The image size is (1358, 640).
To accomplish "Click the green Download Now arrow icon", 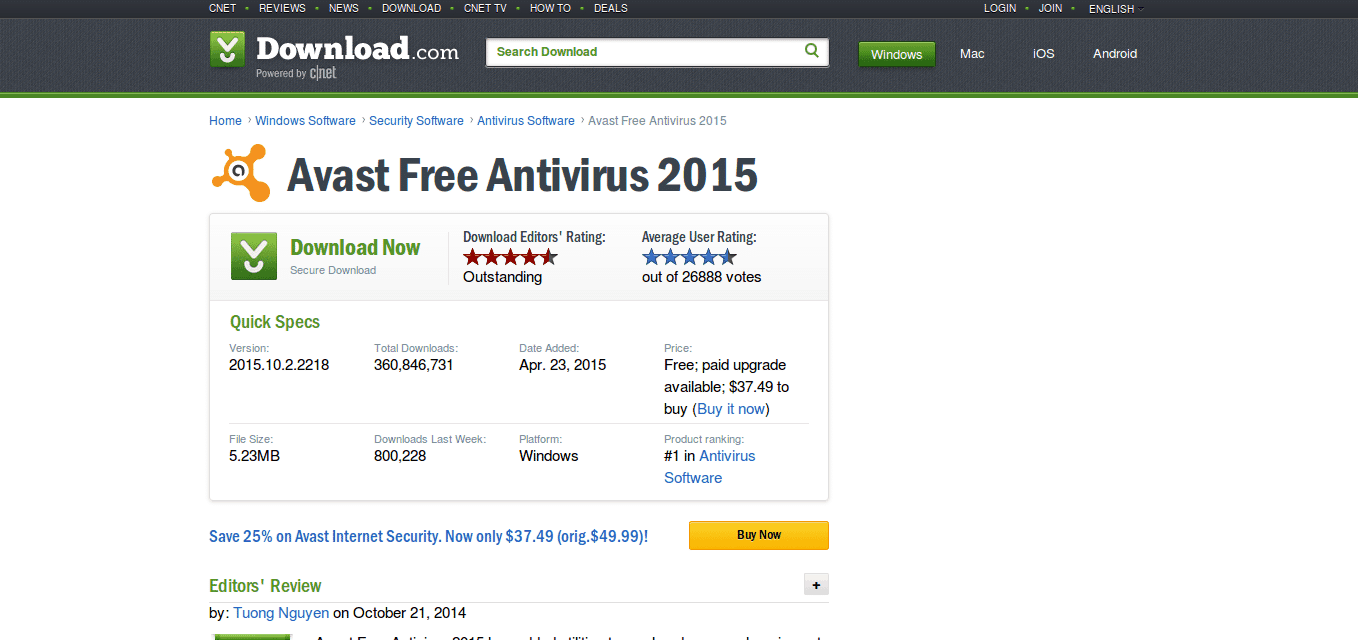I will click(x=254, y=256).
